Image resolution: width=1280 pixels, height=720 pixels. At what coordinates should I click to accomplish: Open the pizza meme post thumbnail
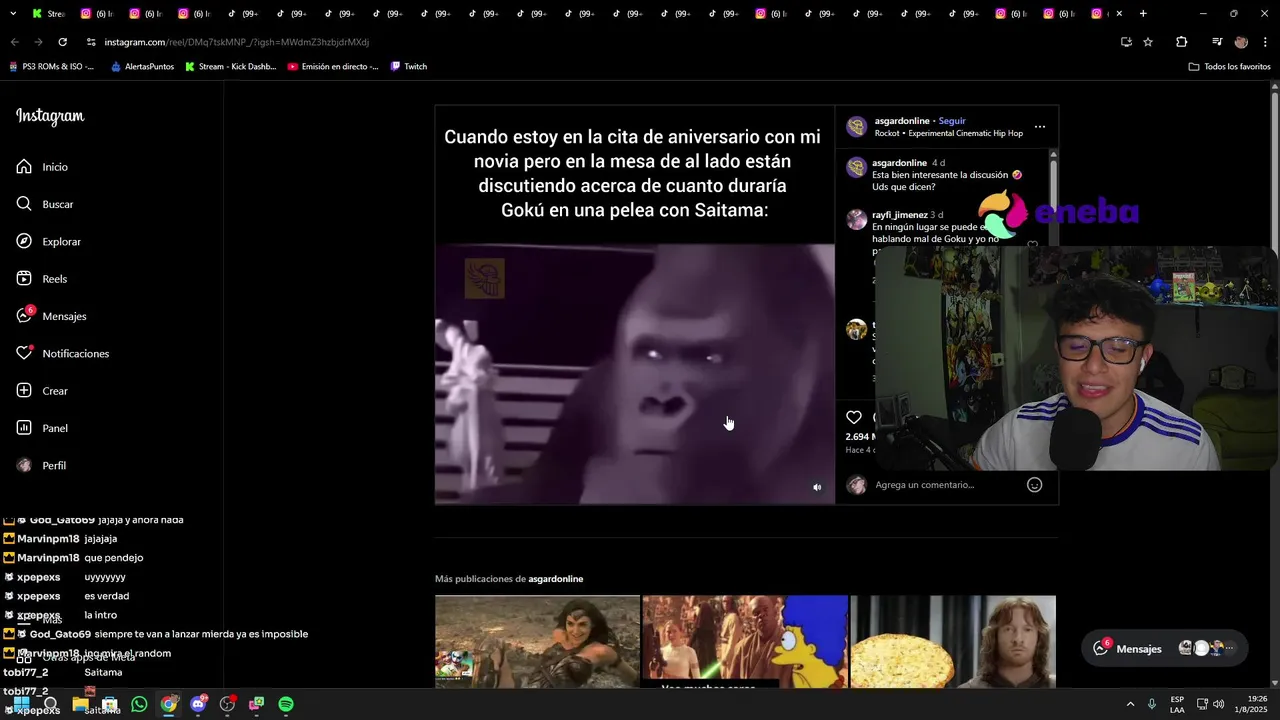point(953,641)
